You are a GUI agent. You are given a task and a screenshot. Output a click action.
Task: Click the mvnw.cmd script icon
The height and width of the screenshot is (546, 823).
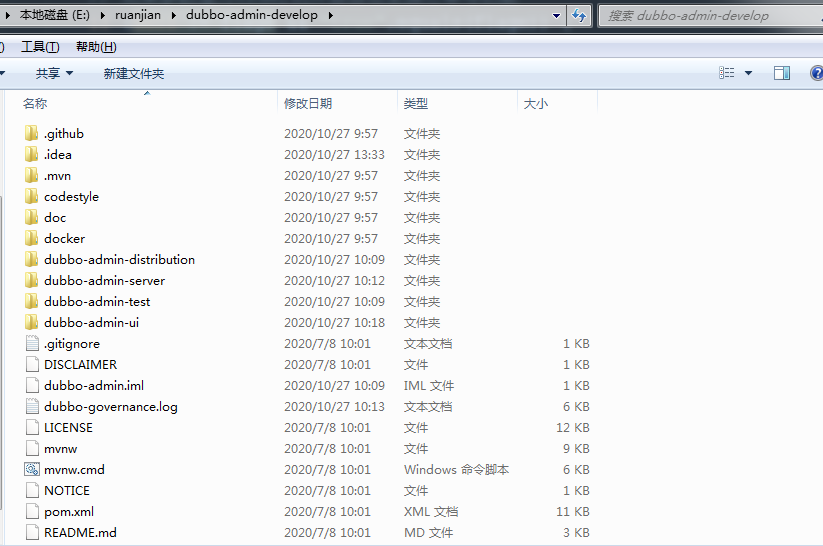click(32, 469)
